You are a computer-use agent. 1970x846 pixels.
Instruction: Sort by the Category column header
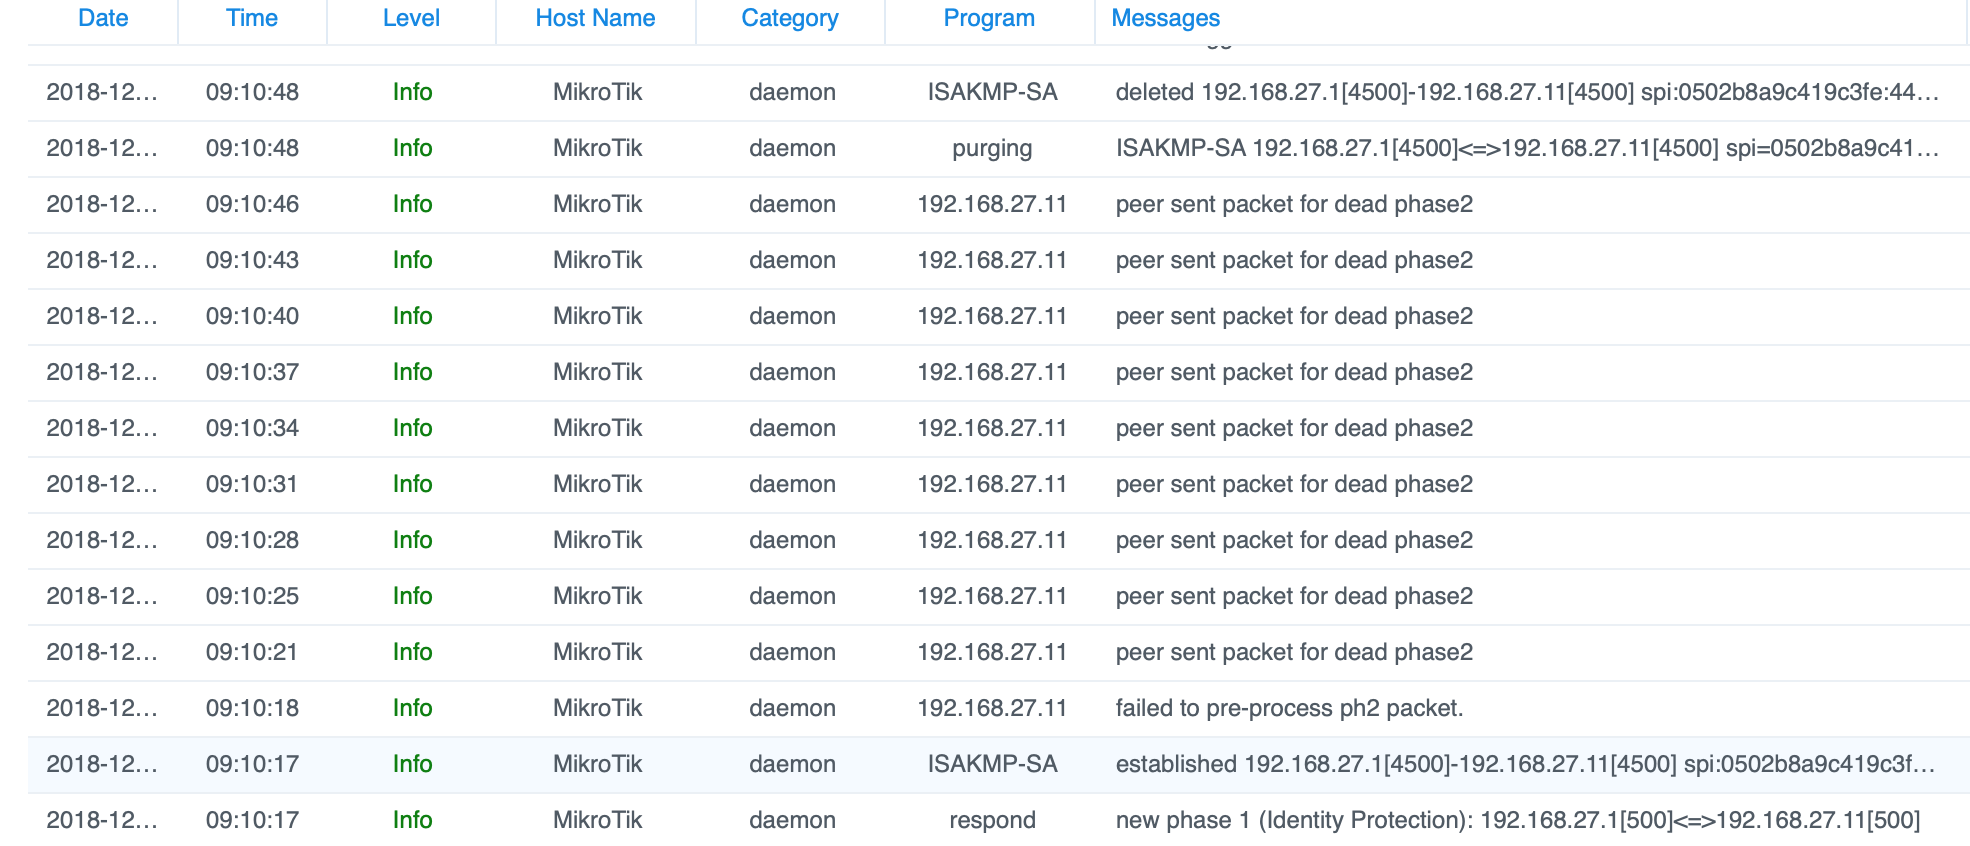tap(790, 18)
